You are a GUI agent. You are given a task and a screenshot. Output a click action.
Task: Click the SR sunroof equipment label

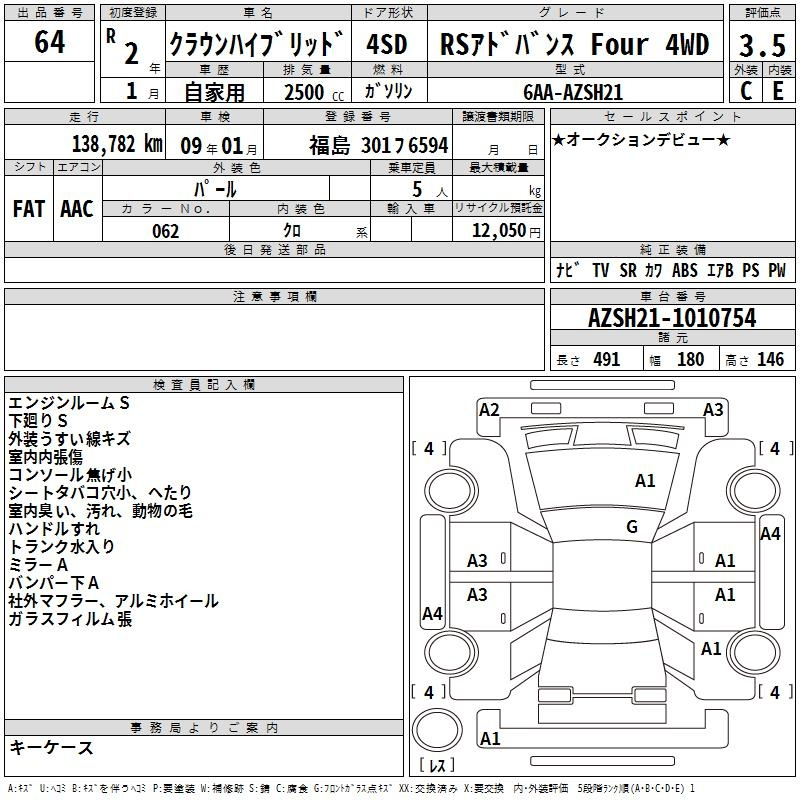pos(627,271)
